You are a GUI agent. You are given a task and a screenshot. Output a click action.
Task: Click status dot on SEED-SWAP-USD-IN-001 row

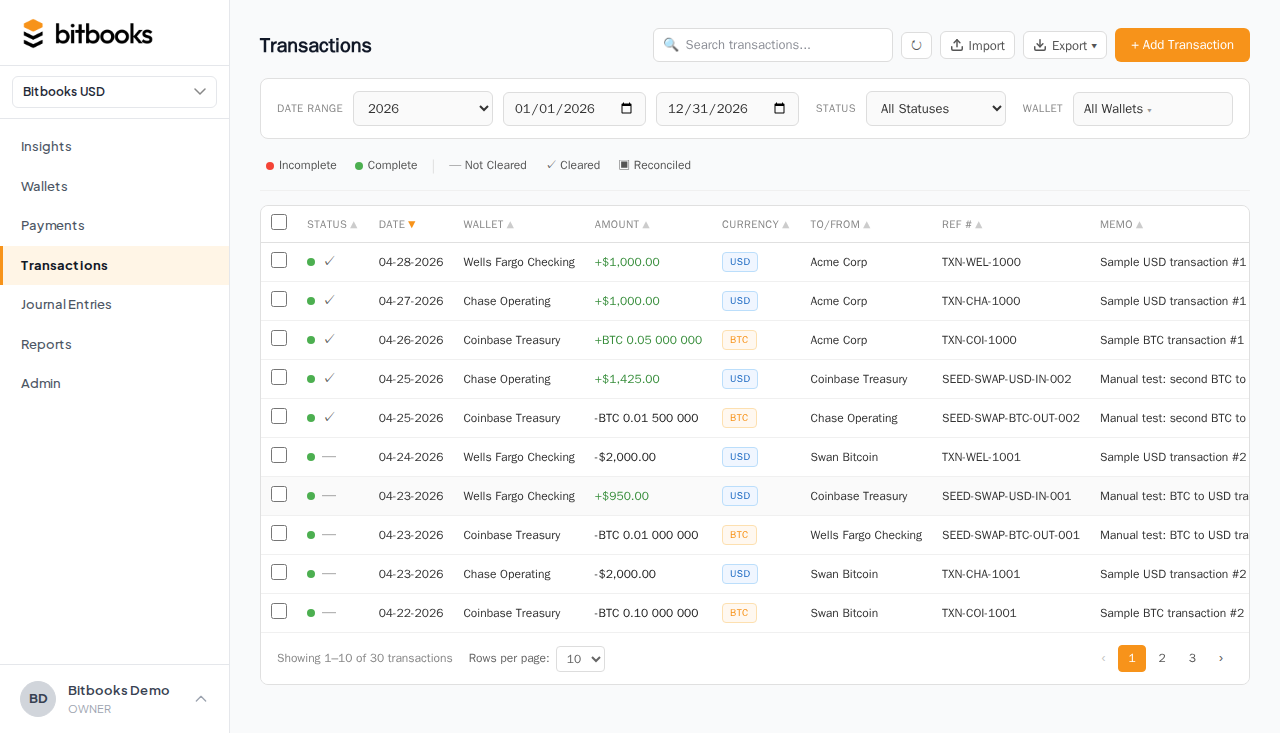click(x=311, y=496)
